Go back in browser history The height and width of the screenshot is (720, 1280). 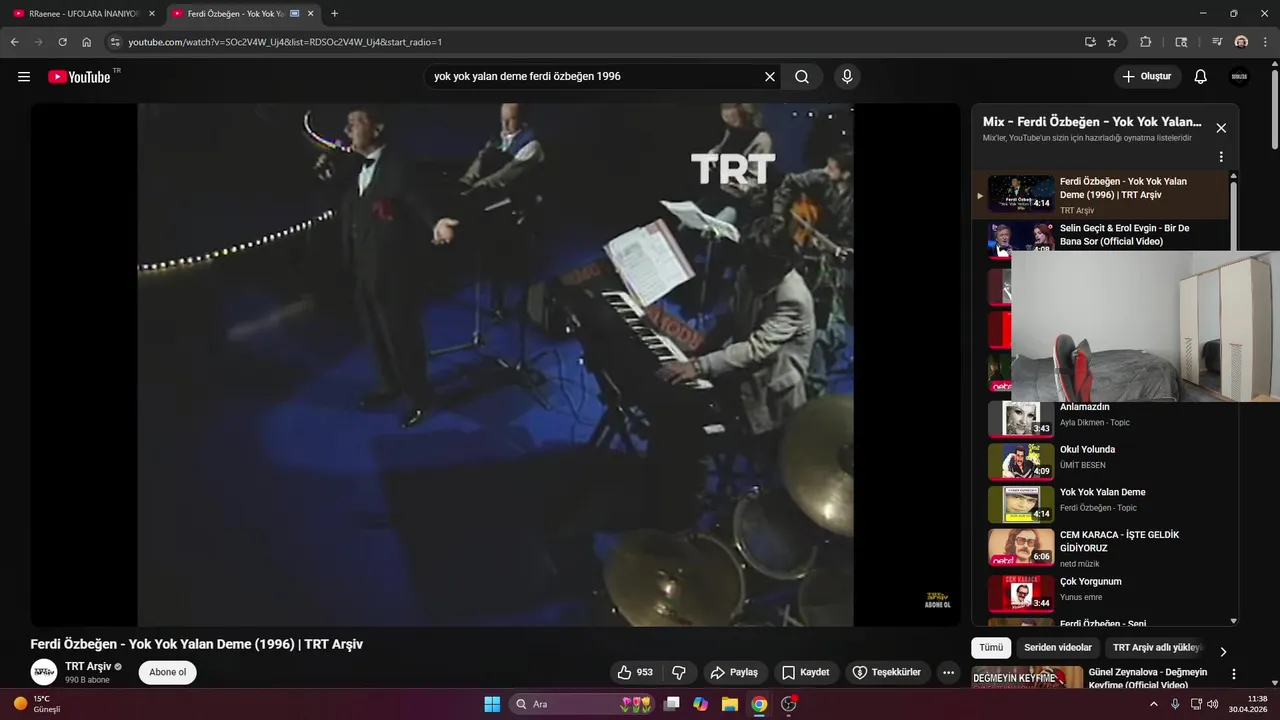tap(14, 42)
